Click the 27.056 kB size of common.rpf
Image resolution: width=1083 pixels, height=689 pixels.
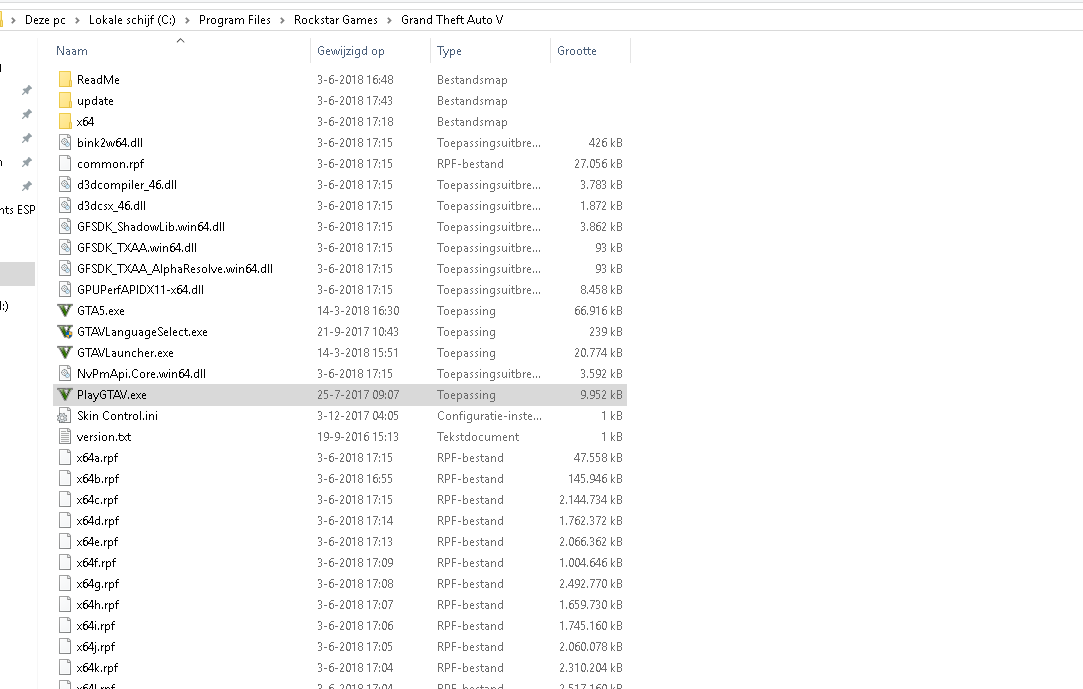click(598, 164)
